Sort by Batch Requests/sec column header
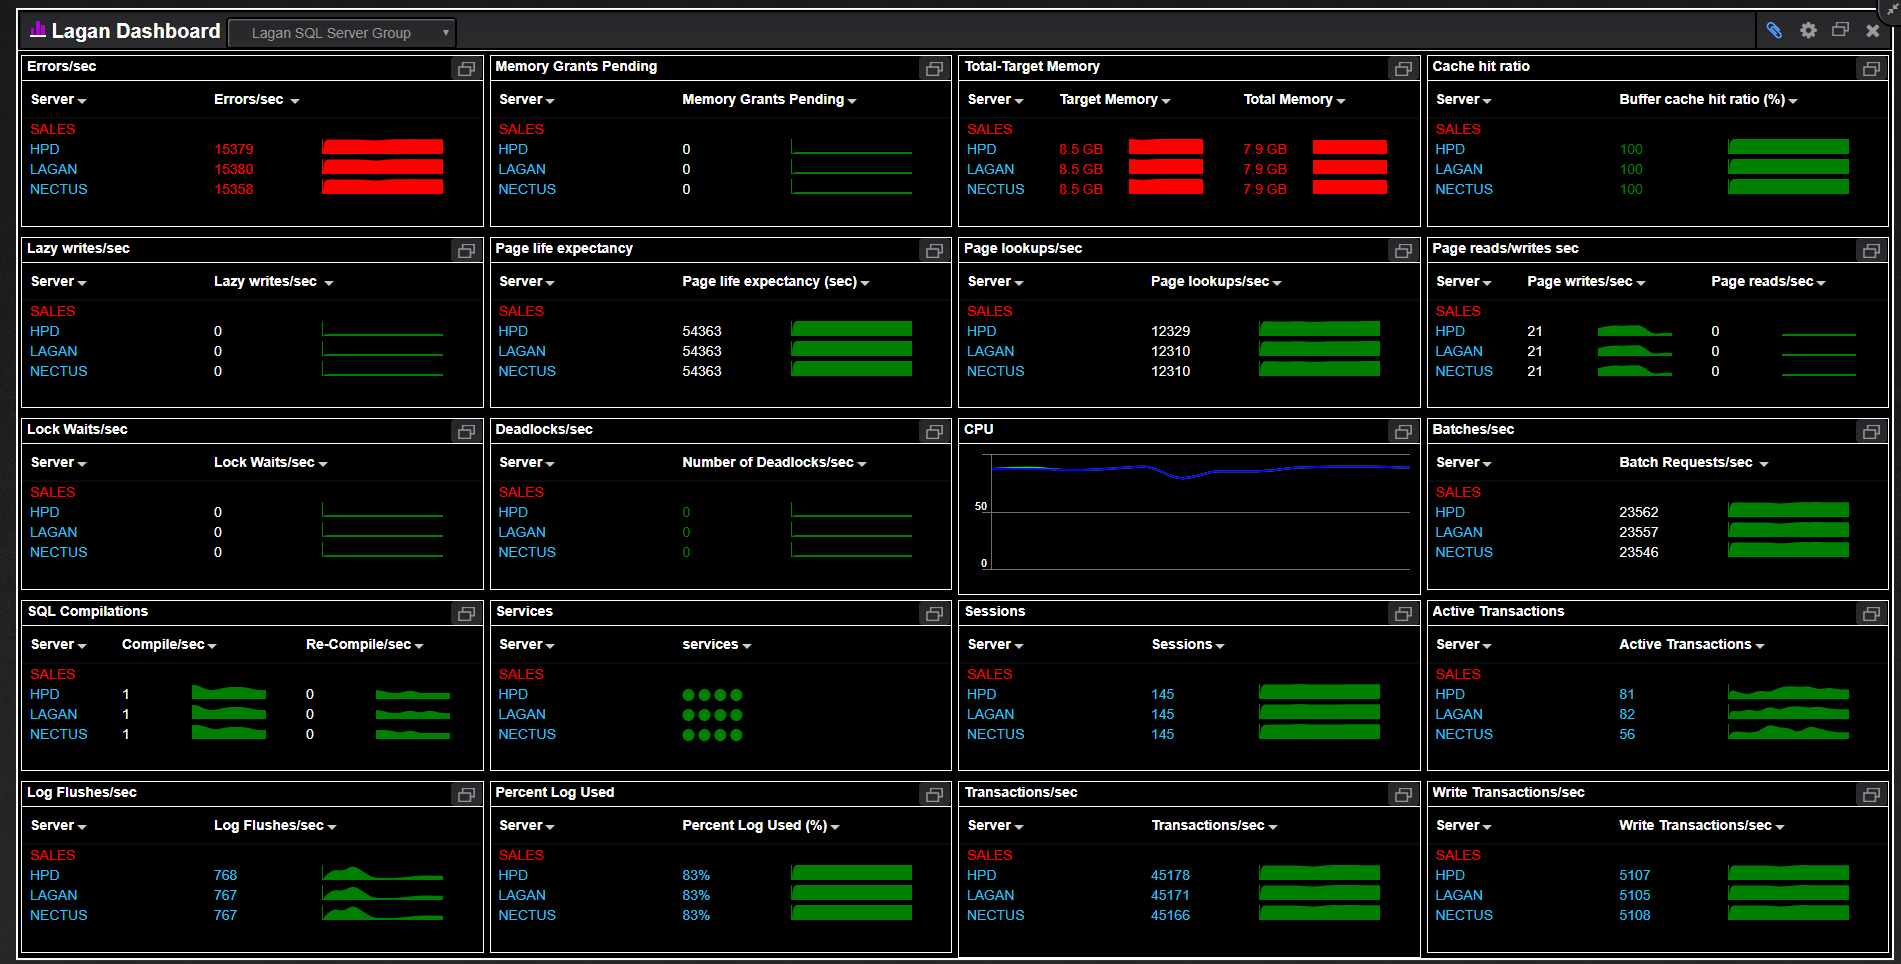The width and height of the screenshot is (1901, 964). [1693, 462]
